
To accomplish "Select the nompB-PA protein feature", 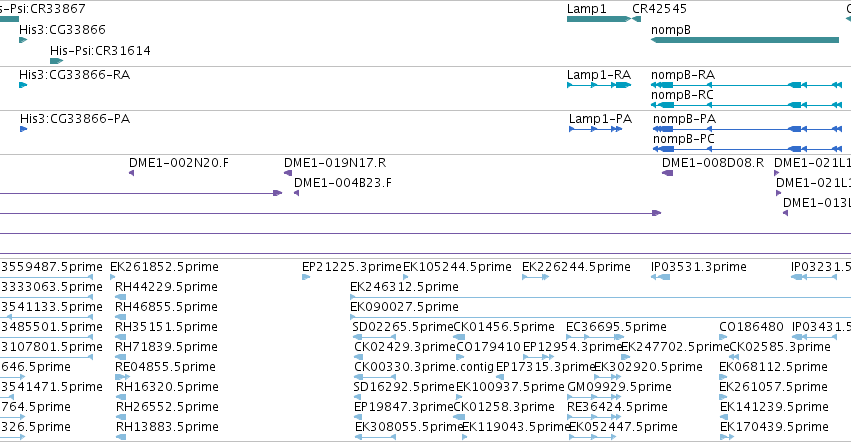I will tap(747, 129).
